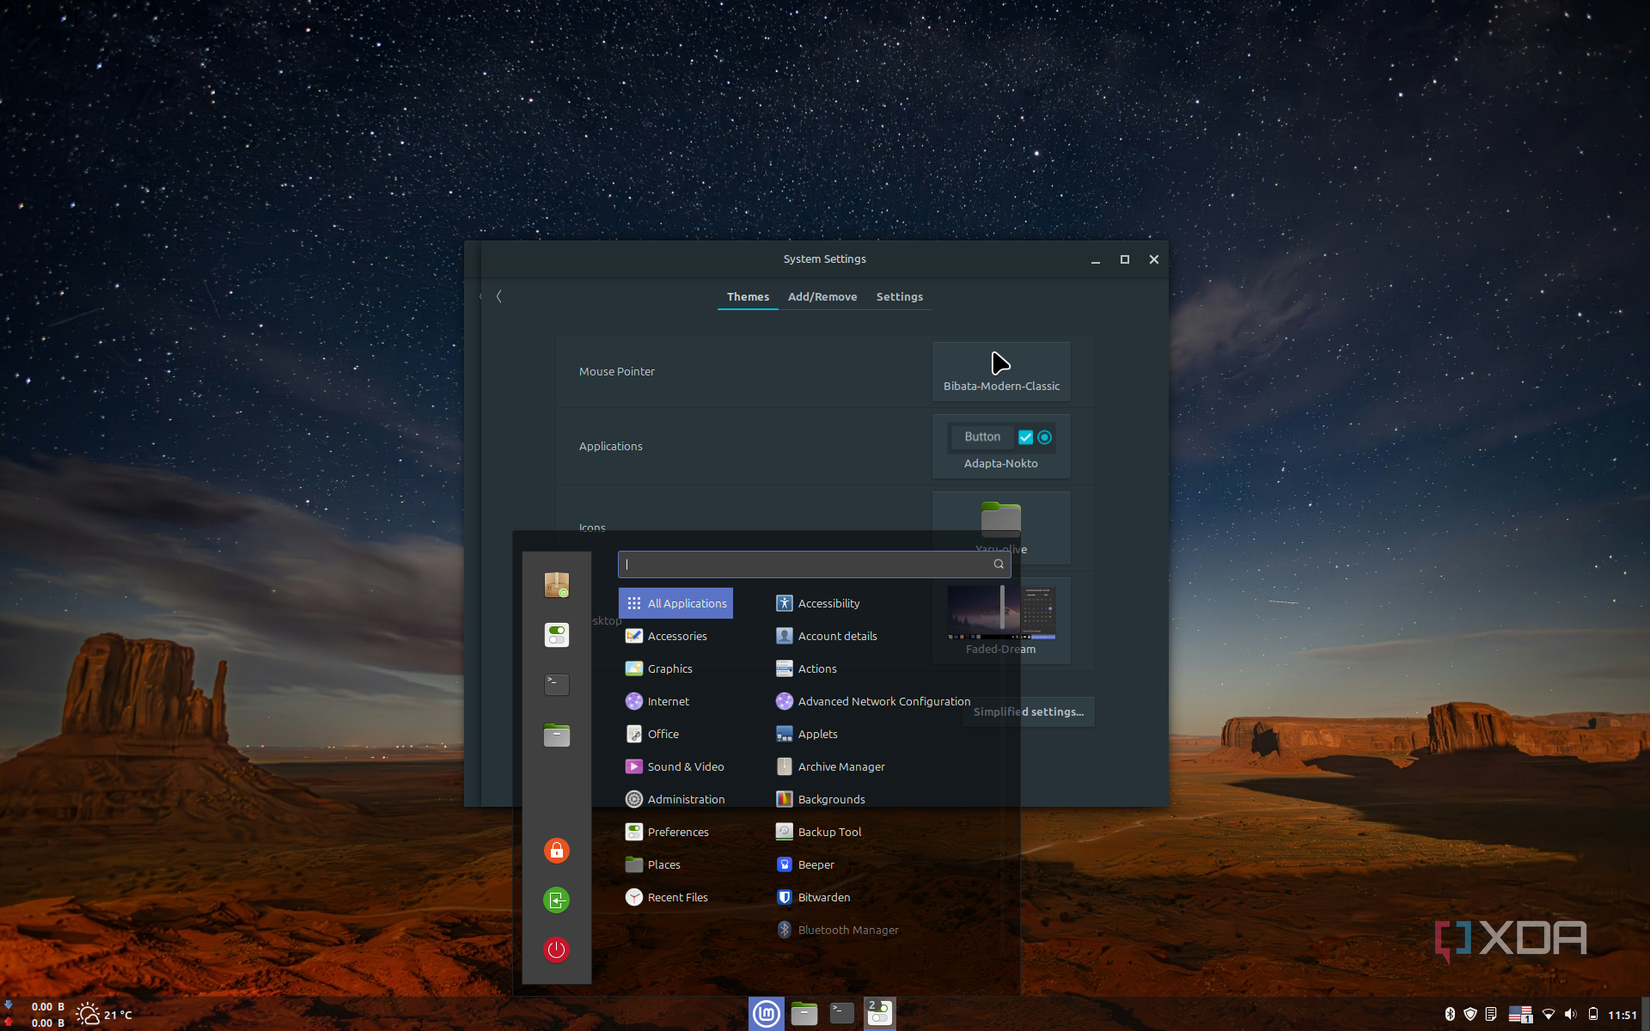Open the Linux Mint menu button
1650x1031 pixels.
point(766,1014)
